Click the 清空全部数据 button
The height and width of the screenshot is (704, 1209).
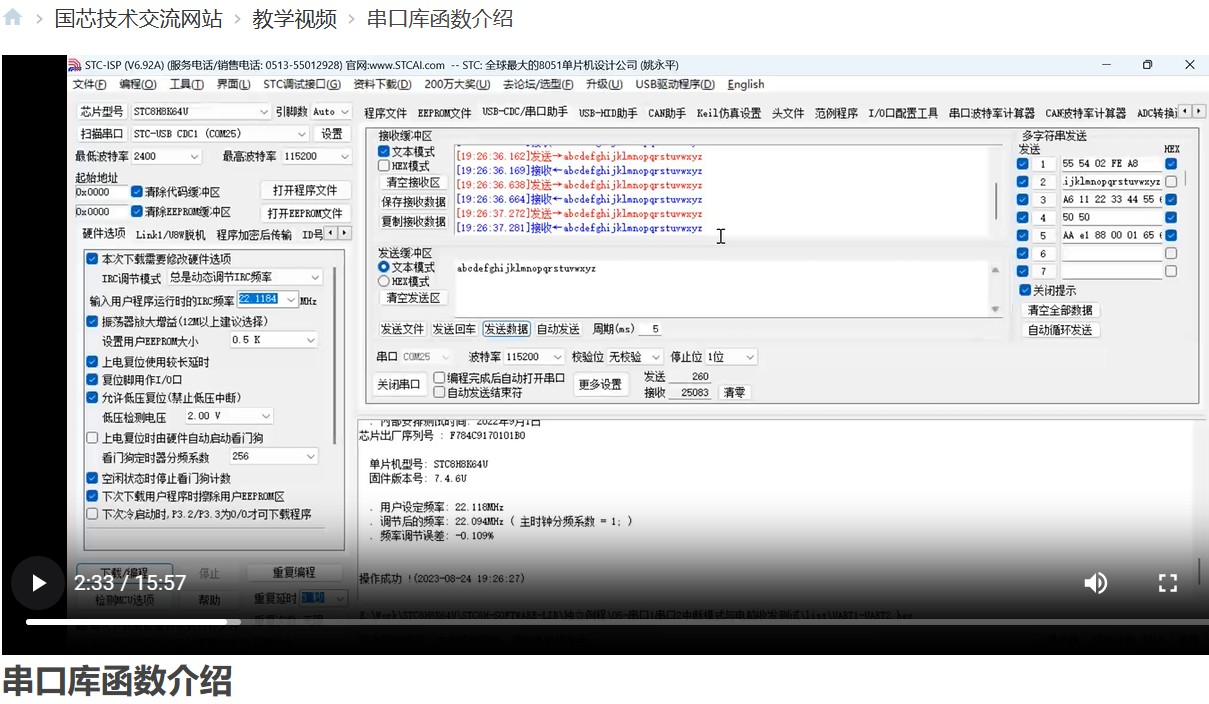[x=1060, y=310]
